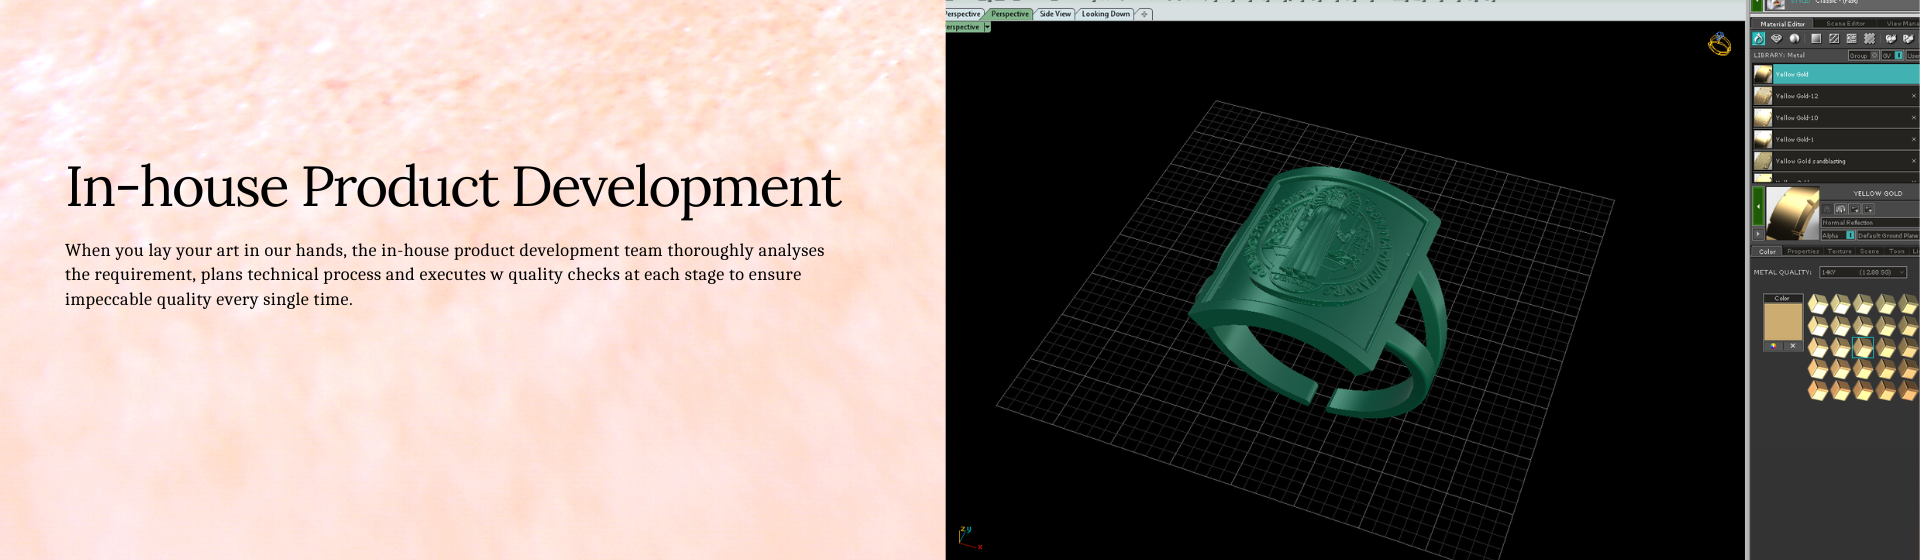Screen dimensions: 1920x560
Task: Choose the Yellow Gold-10 material
Action: click(x=1797, y=118)
